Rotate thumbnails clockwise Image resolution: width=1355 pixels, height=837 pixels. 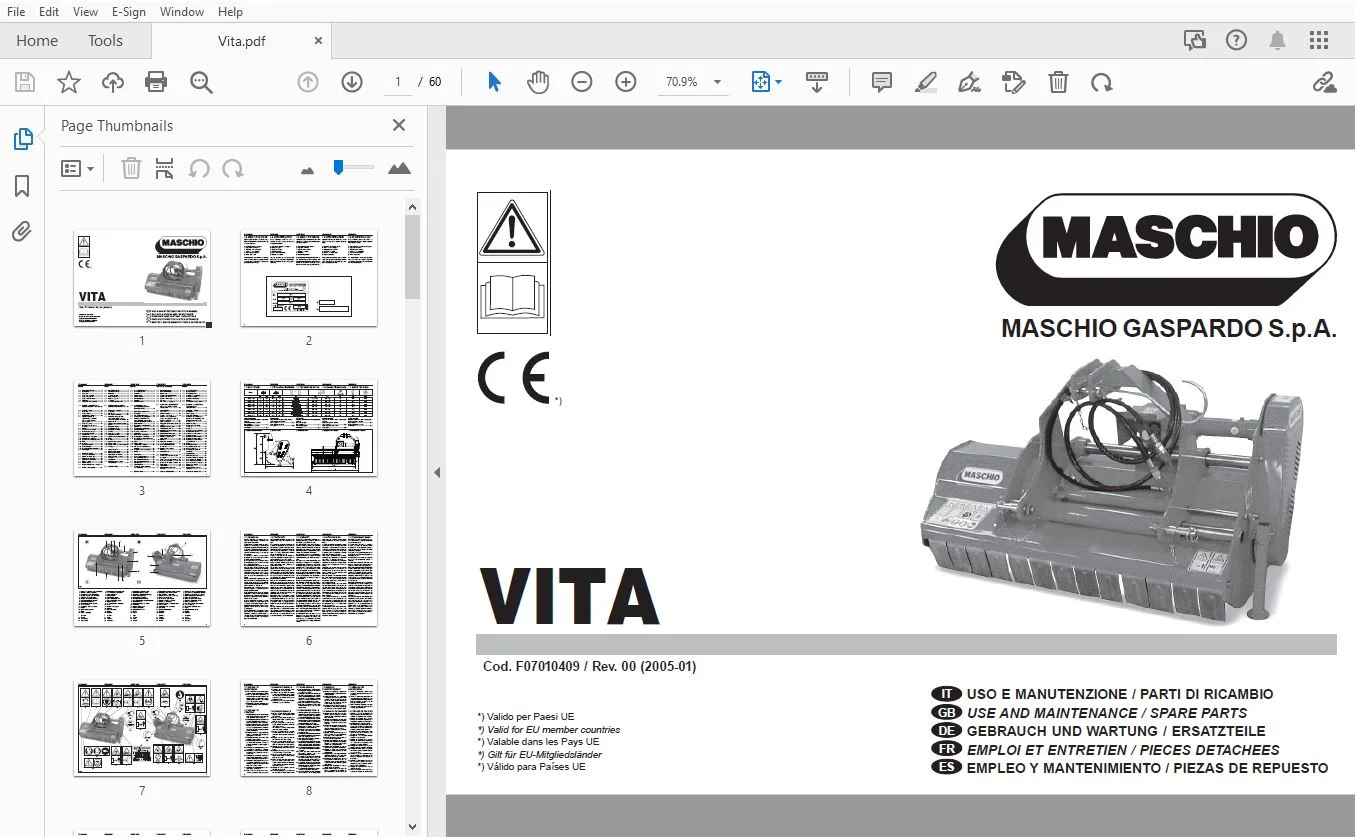click(x=233, y=168)
